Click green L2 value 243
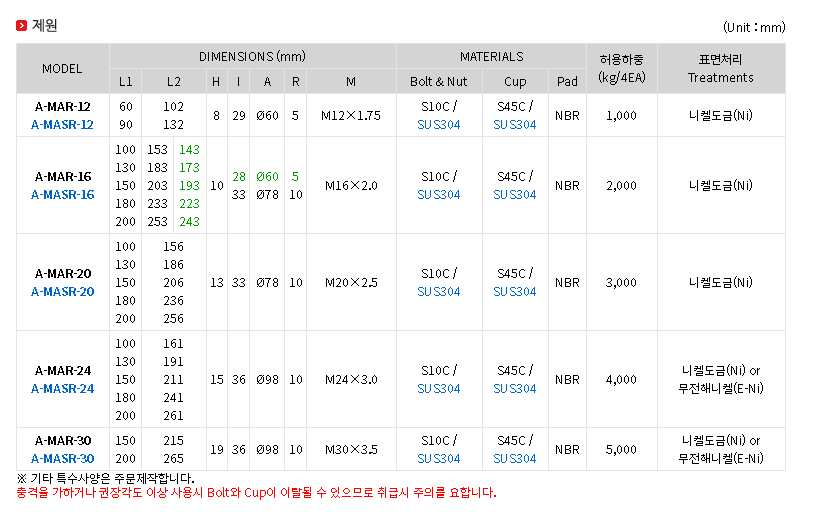 pyautogui.click(x=189, y=222)
